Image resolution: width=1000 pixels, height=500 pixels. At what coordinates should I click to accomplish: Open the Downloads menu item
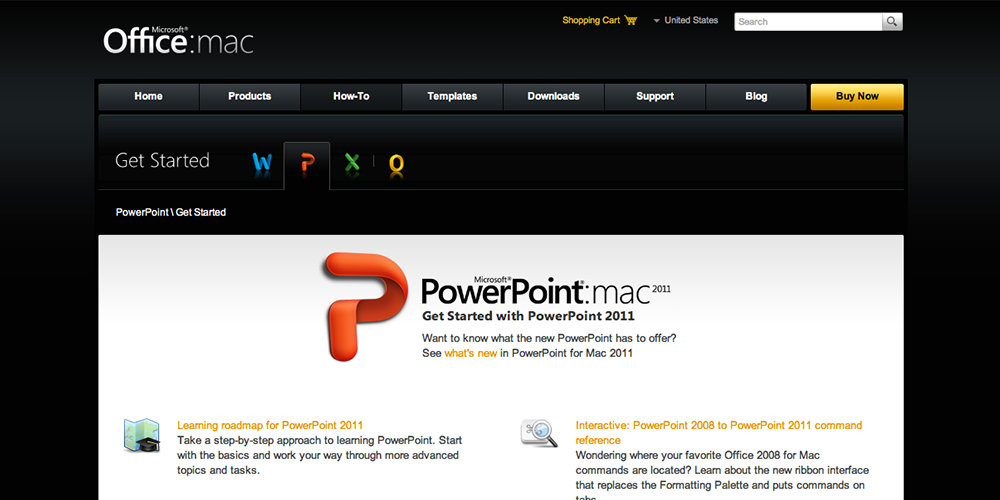point(553,97)
